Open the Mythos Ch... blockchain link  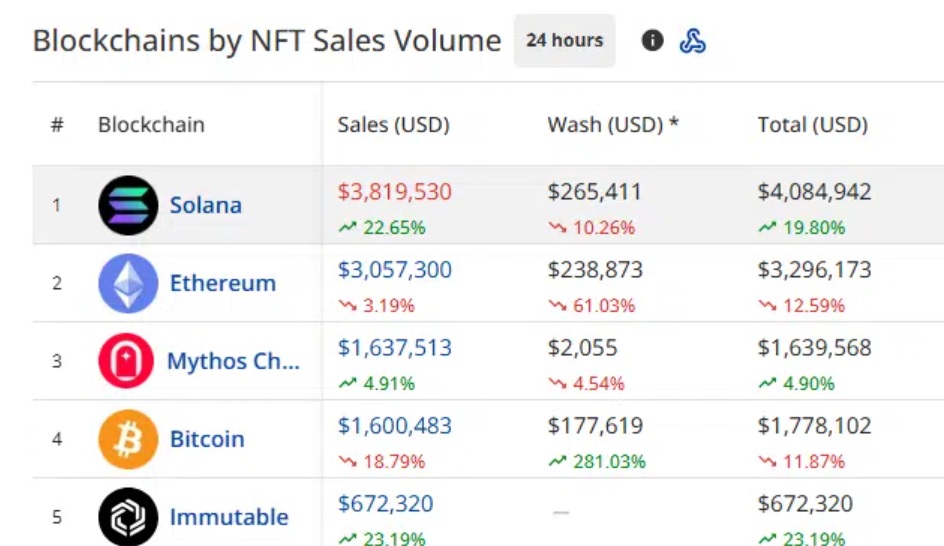[233, 361]
